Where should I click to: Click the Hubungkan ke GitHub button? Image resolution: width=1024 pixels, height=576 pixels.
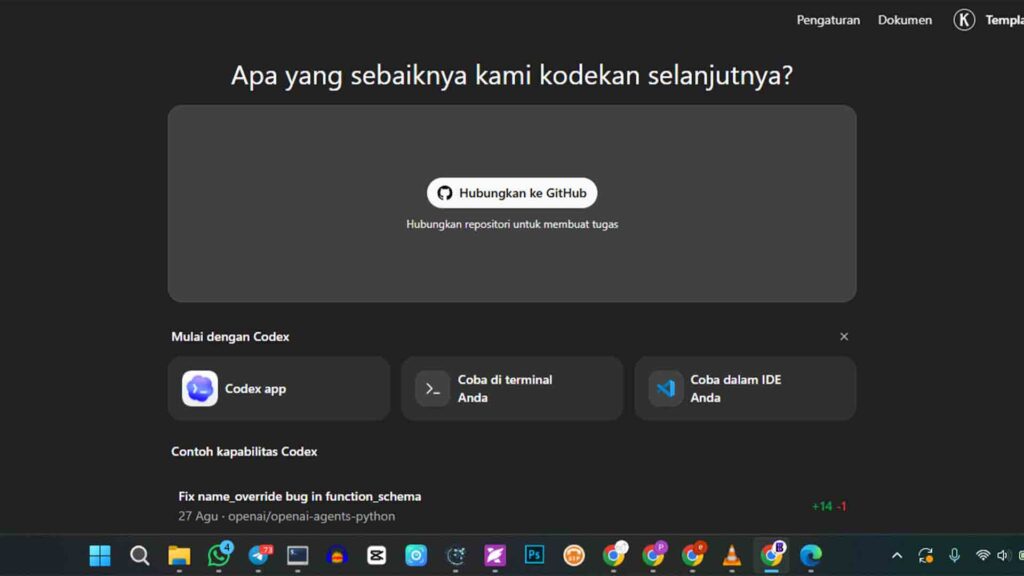pyautogui.click(x=512, y=192)
